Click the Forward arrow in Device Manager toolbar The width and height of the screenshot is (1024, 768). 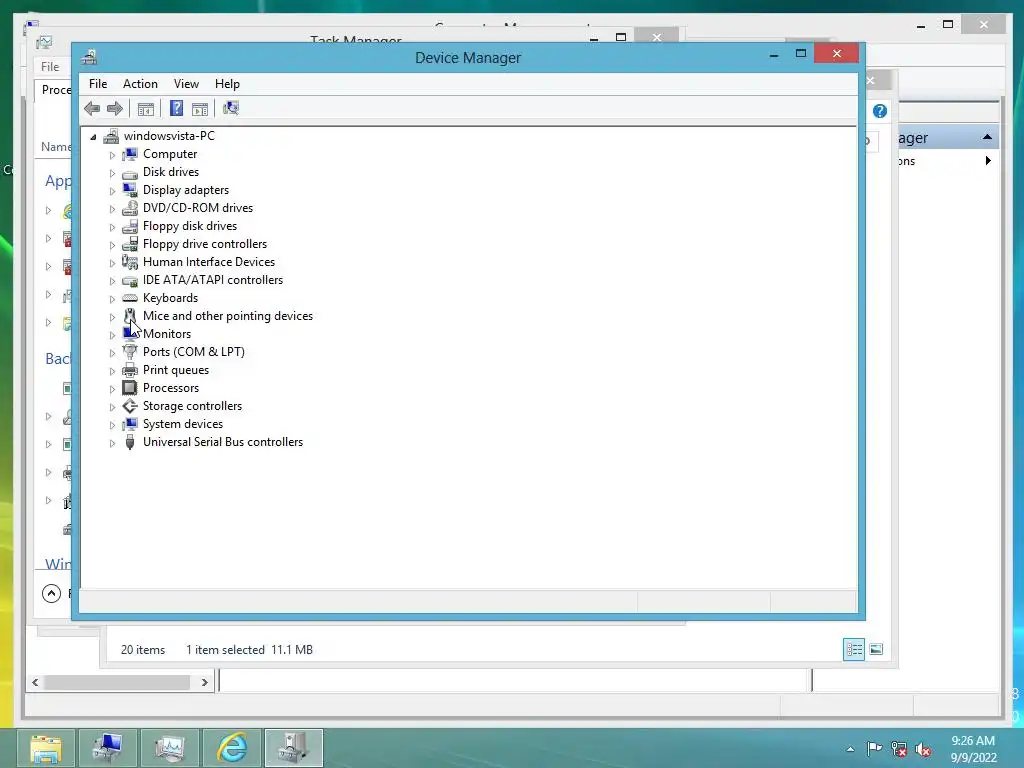click(x=115, y=108)
